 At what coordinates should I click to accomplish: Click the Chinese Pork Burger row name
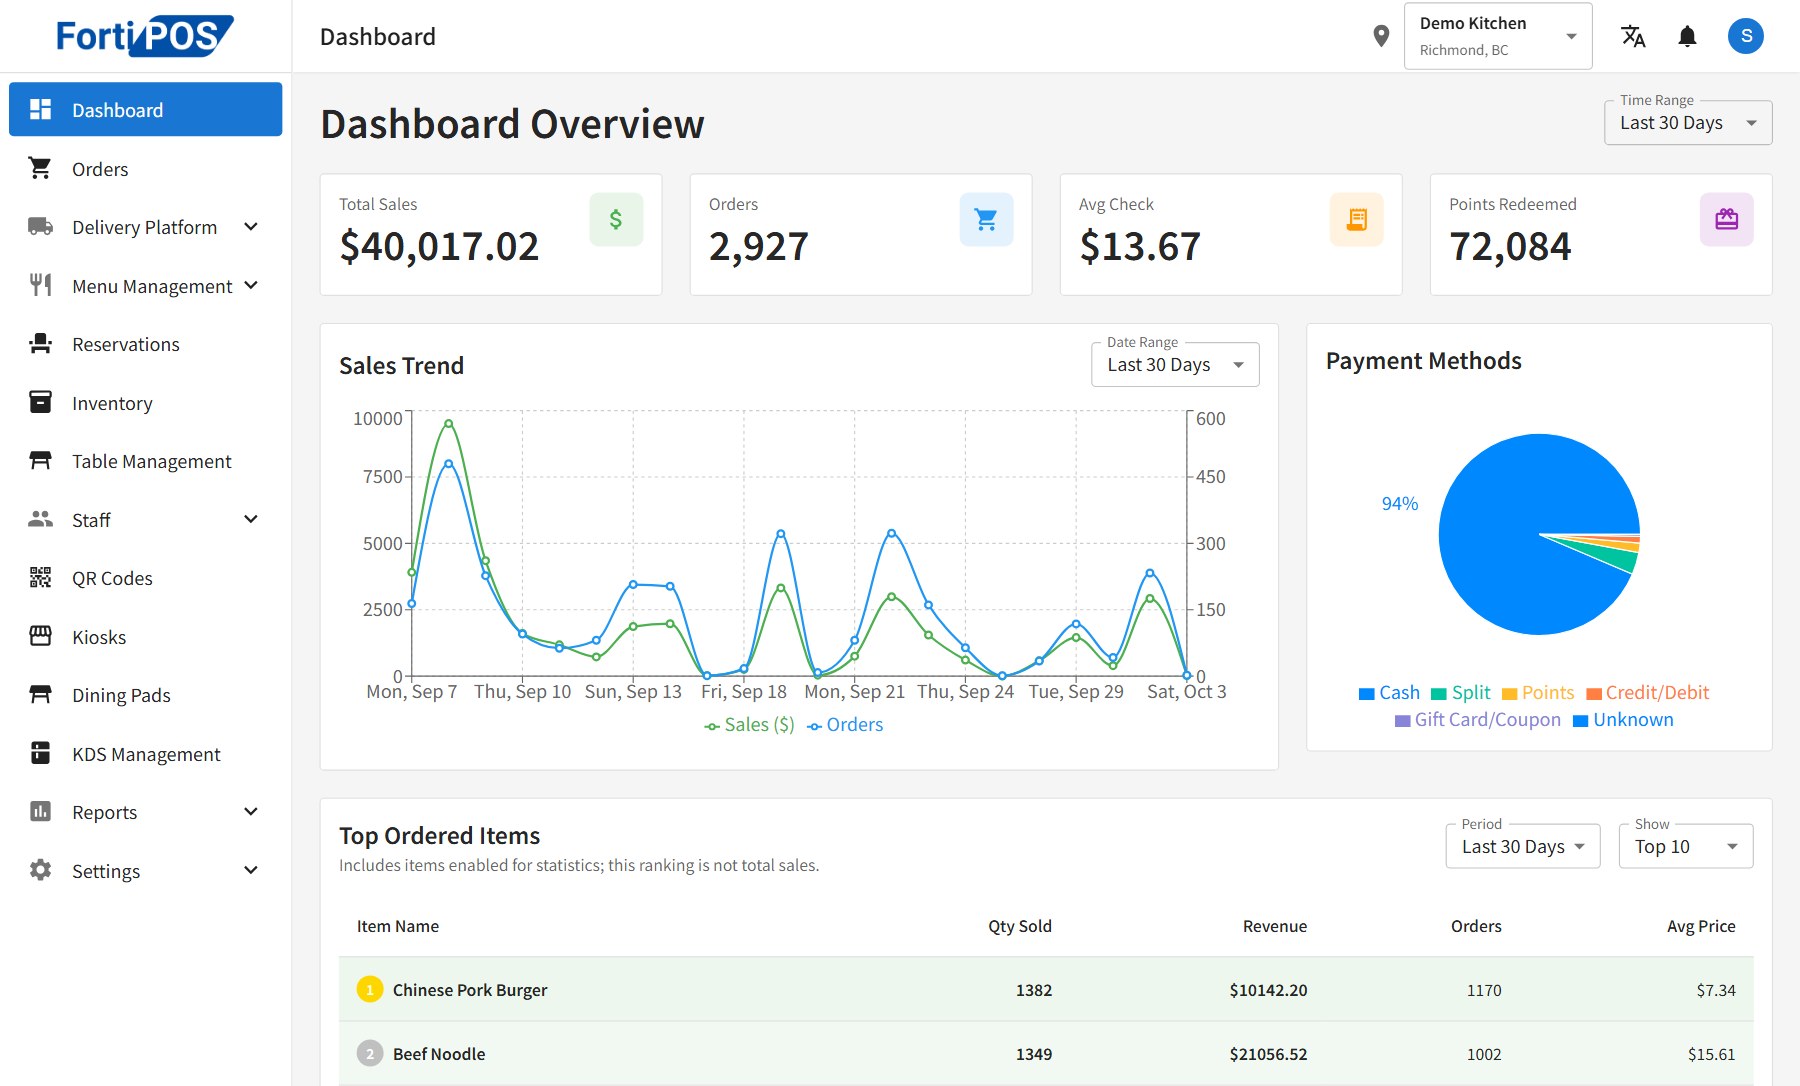coord(470,990)
